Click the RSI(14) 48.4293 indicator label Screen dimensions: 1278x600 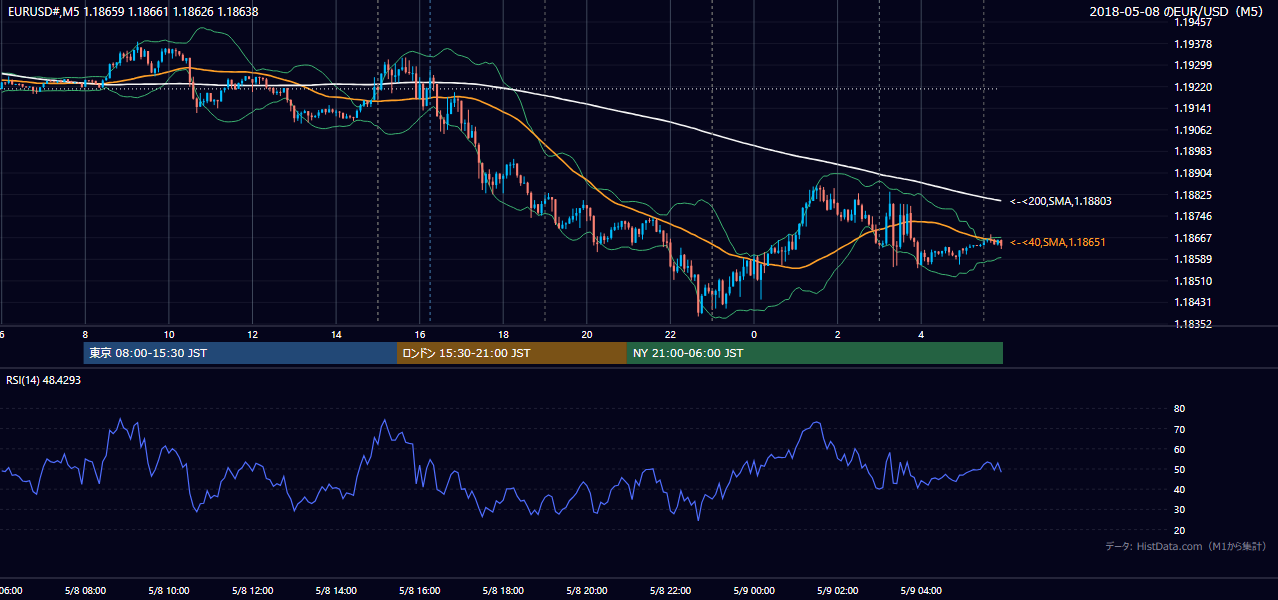click(44, 380)
